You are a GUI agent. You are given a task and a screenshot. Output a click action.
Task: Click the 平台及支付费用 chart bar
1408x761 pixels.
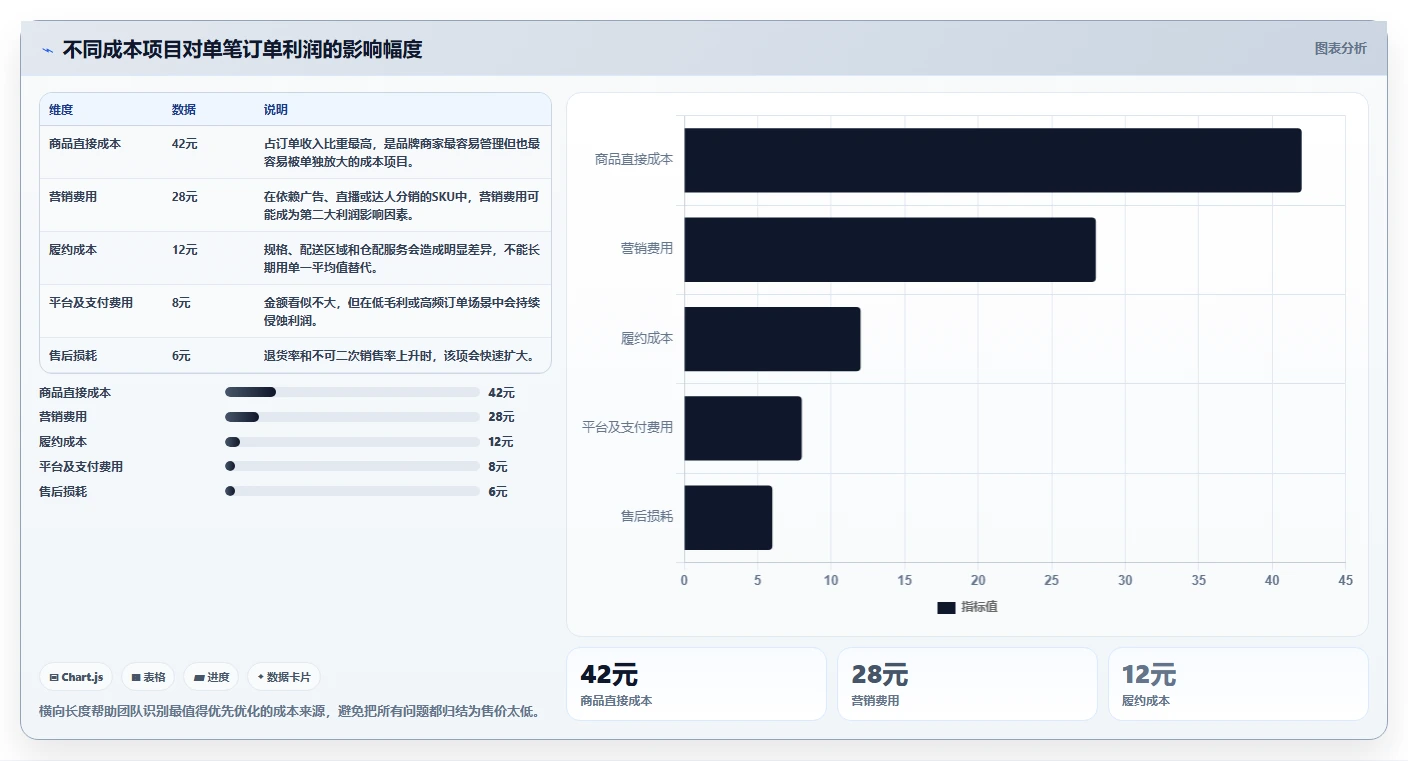743,428
